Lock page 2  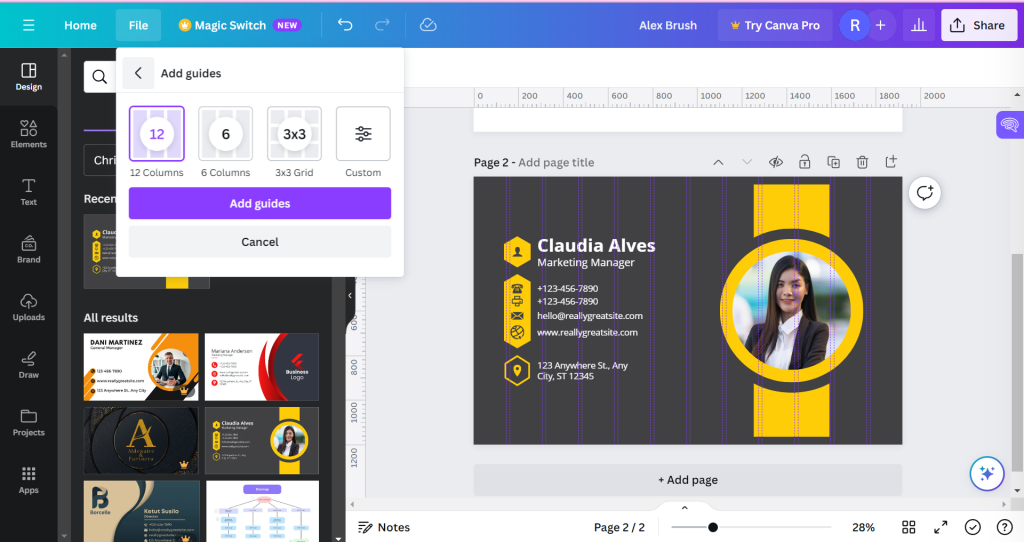point(805,162)
